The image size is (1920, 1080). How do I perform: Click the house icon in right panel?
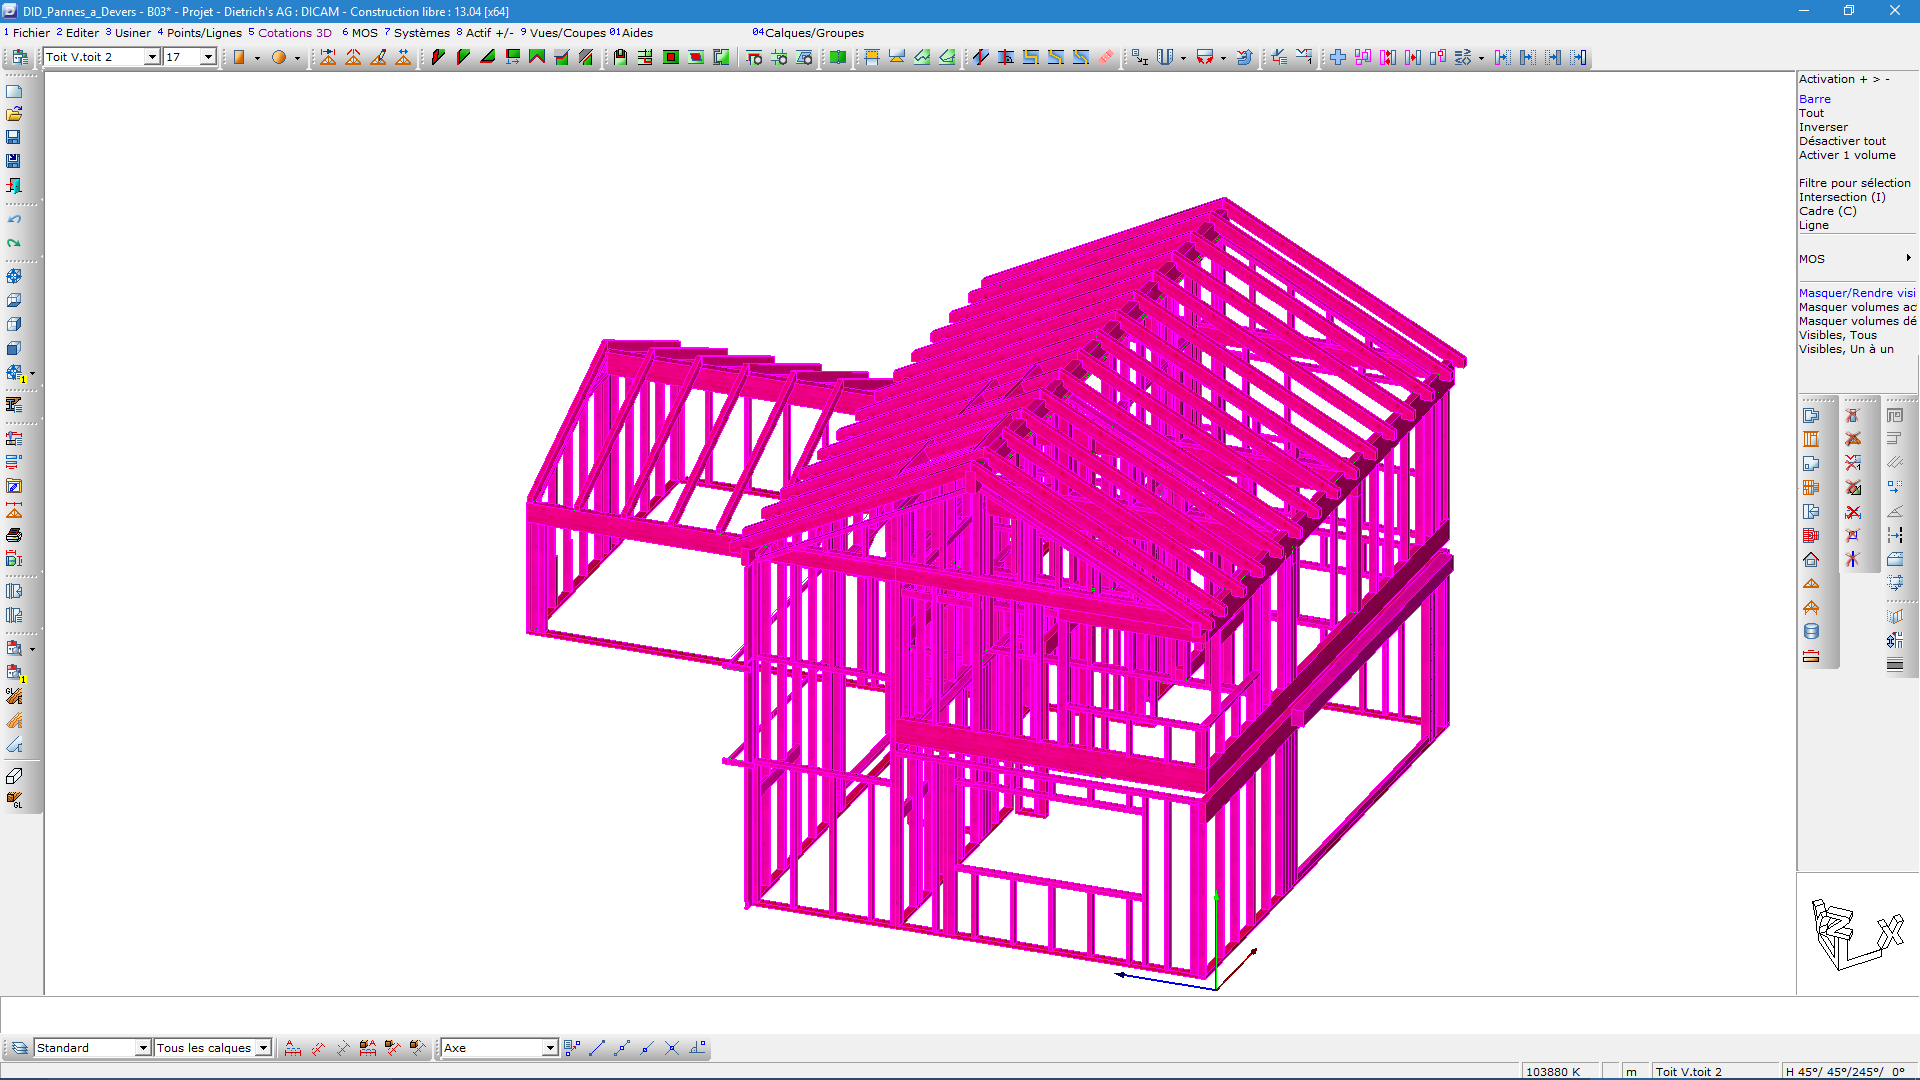1811,560
